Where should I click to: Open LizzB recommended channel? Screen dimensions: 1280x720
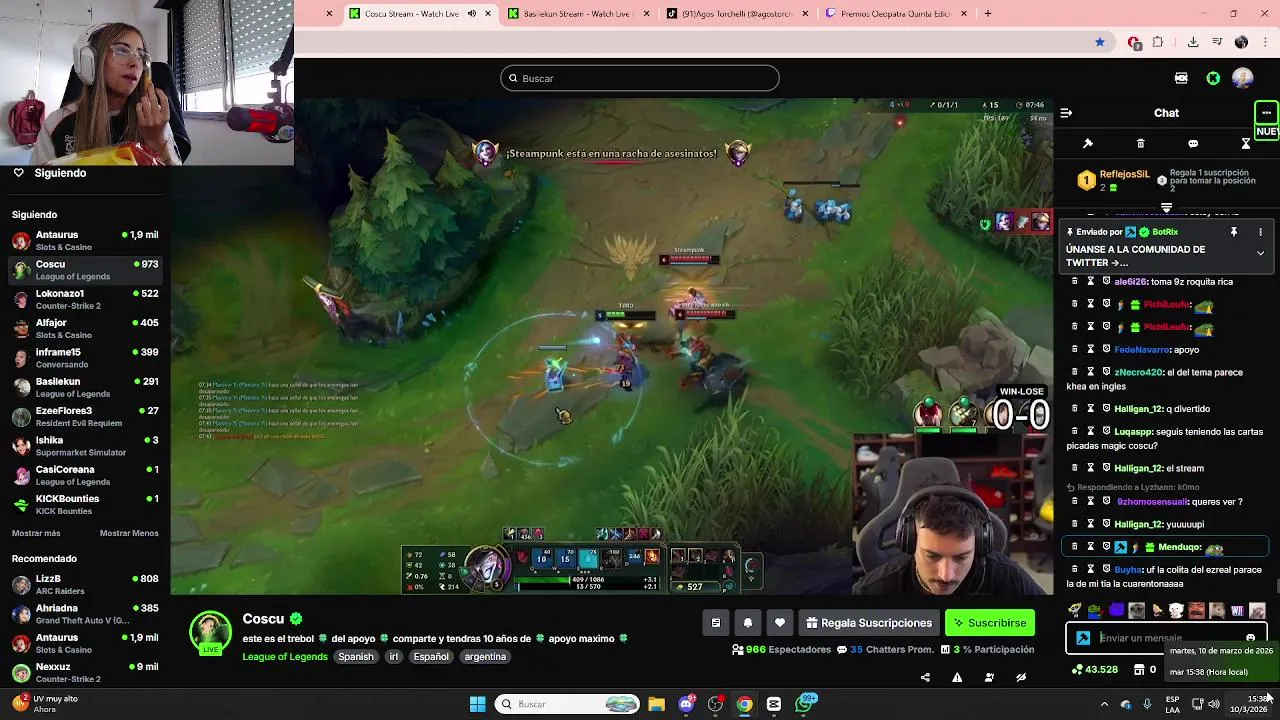pos(85,585)
